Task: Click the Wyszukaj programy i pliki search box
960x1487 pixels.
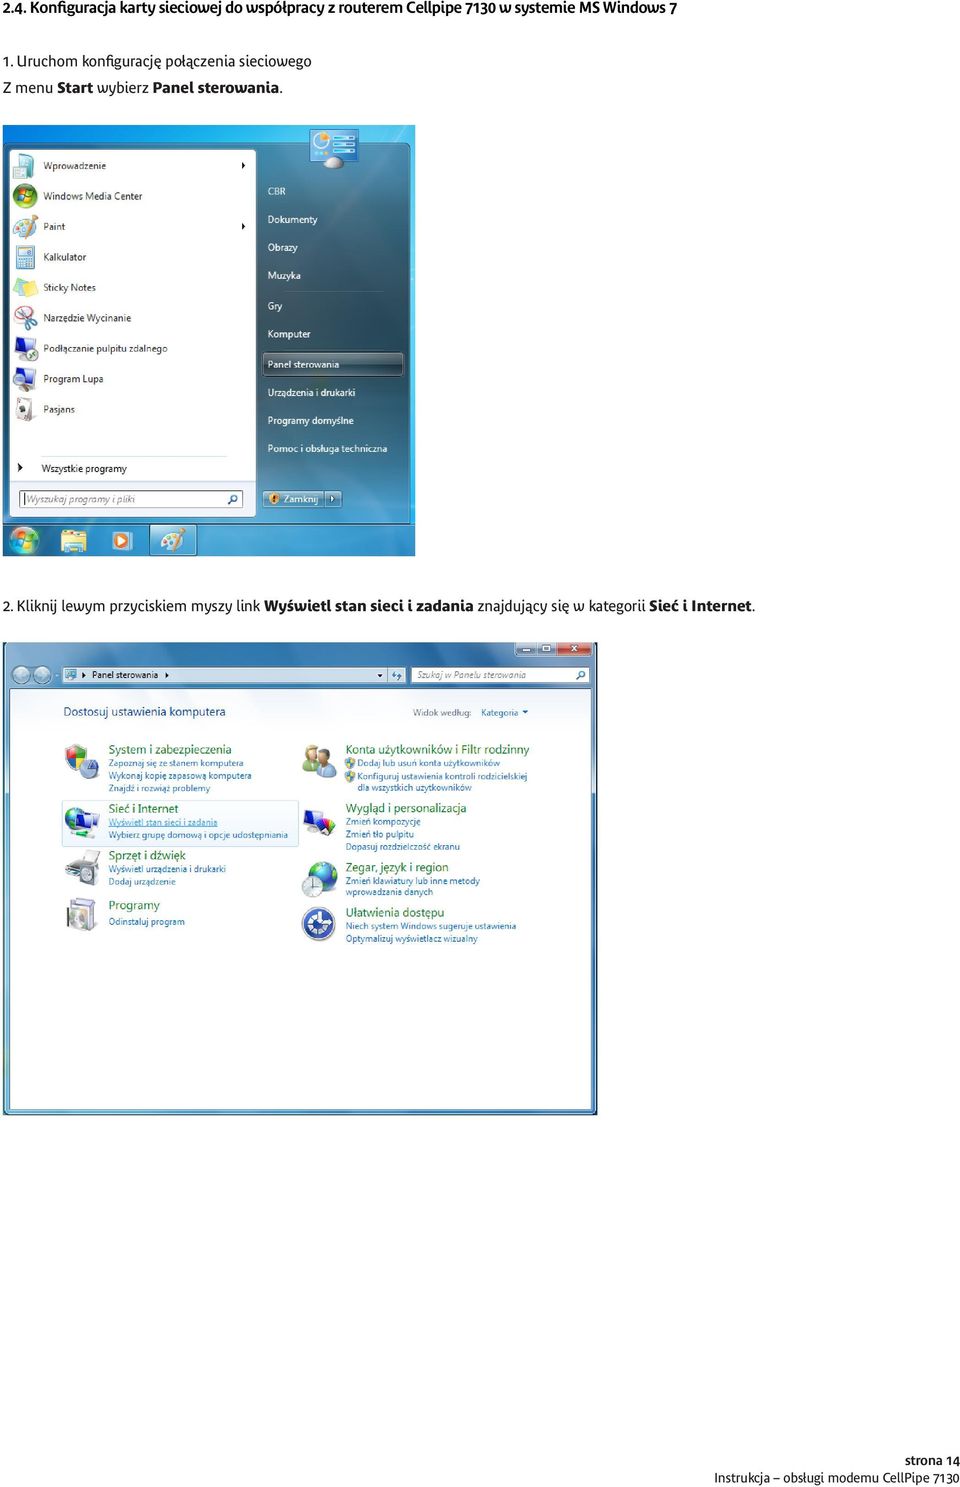Action: (131, 499)
